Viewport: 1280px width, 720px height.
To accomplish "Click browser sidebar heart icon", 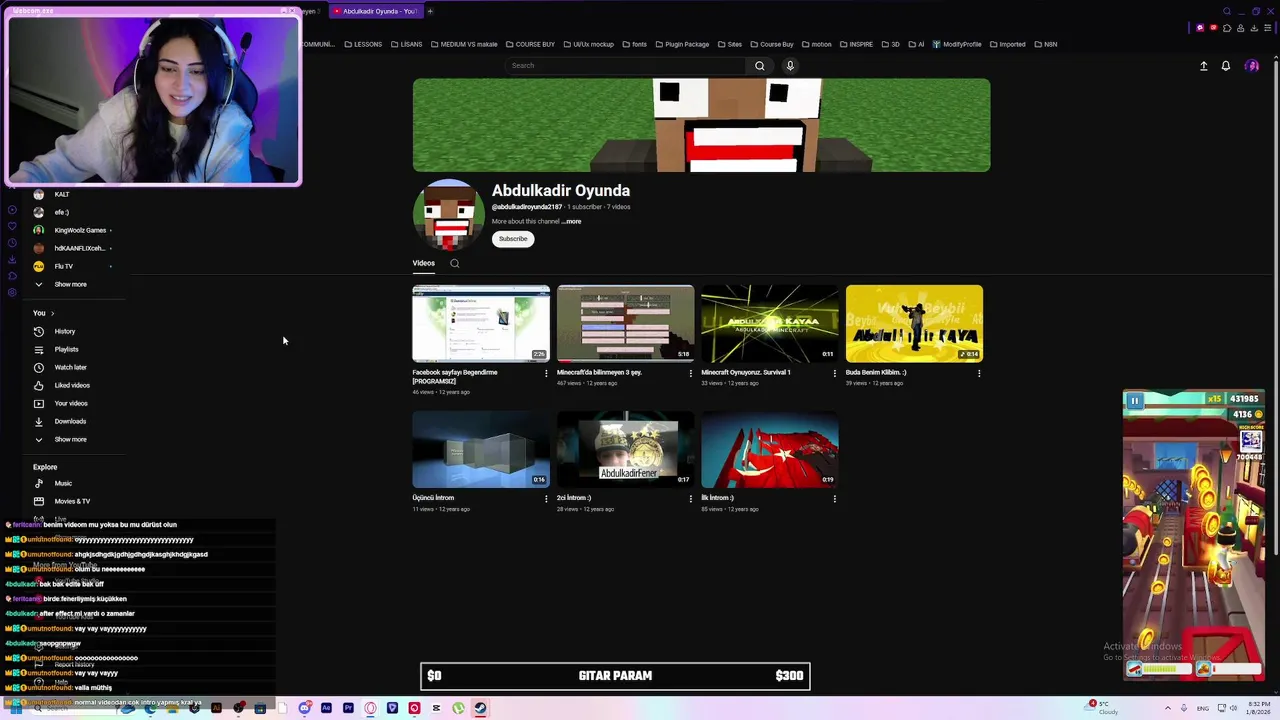I will 12,226.
